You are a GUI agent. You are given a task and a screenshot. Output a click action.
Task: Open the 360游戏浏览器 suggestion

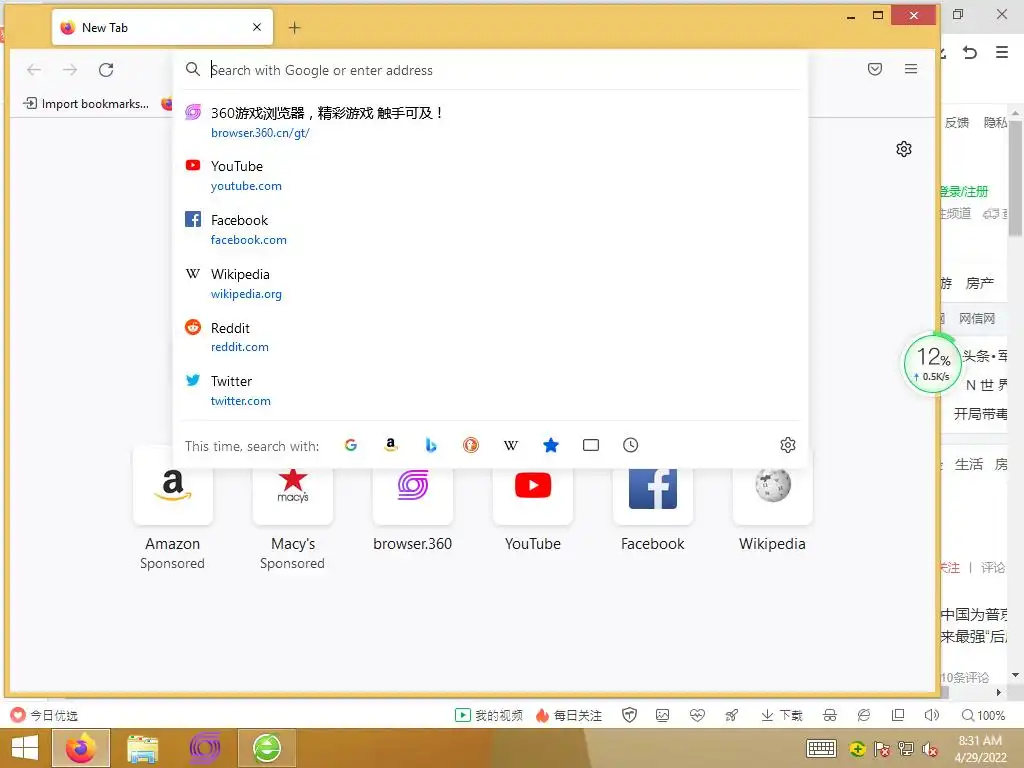(490, 122)
